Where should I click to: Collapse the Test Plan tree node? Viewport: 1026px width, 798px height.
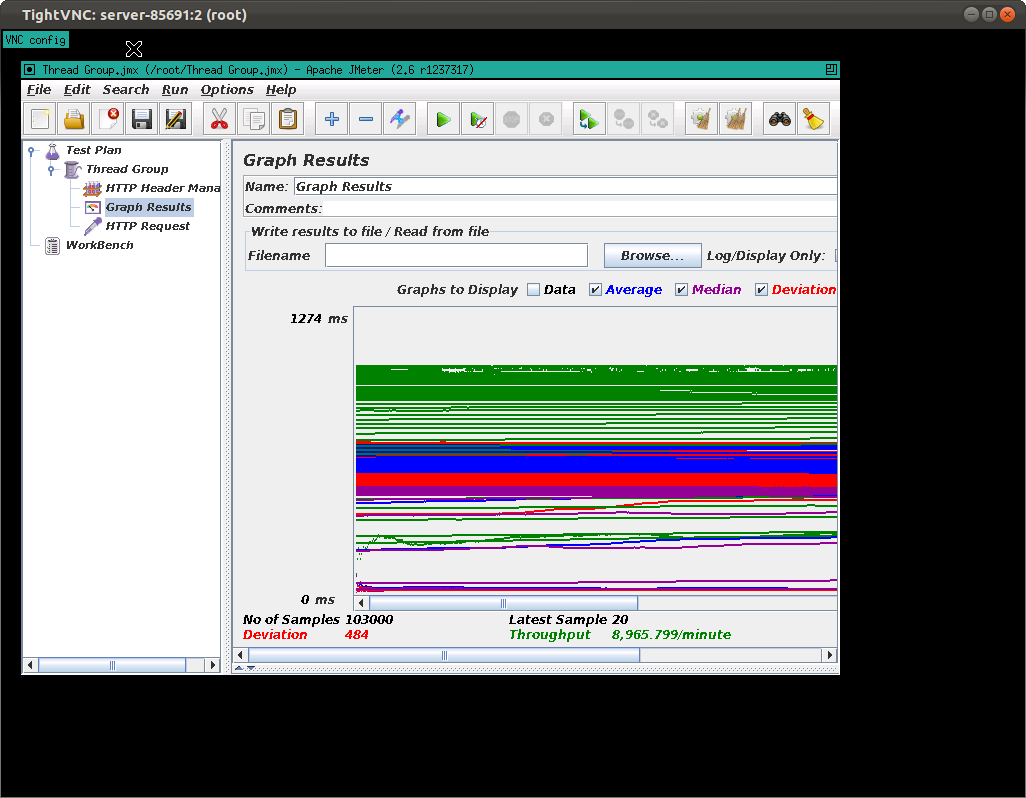pos(31,151)
